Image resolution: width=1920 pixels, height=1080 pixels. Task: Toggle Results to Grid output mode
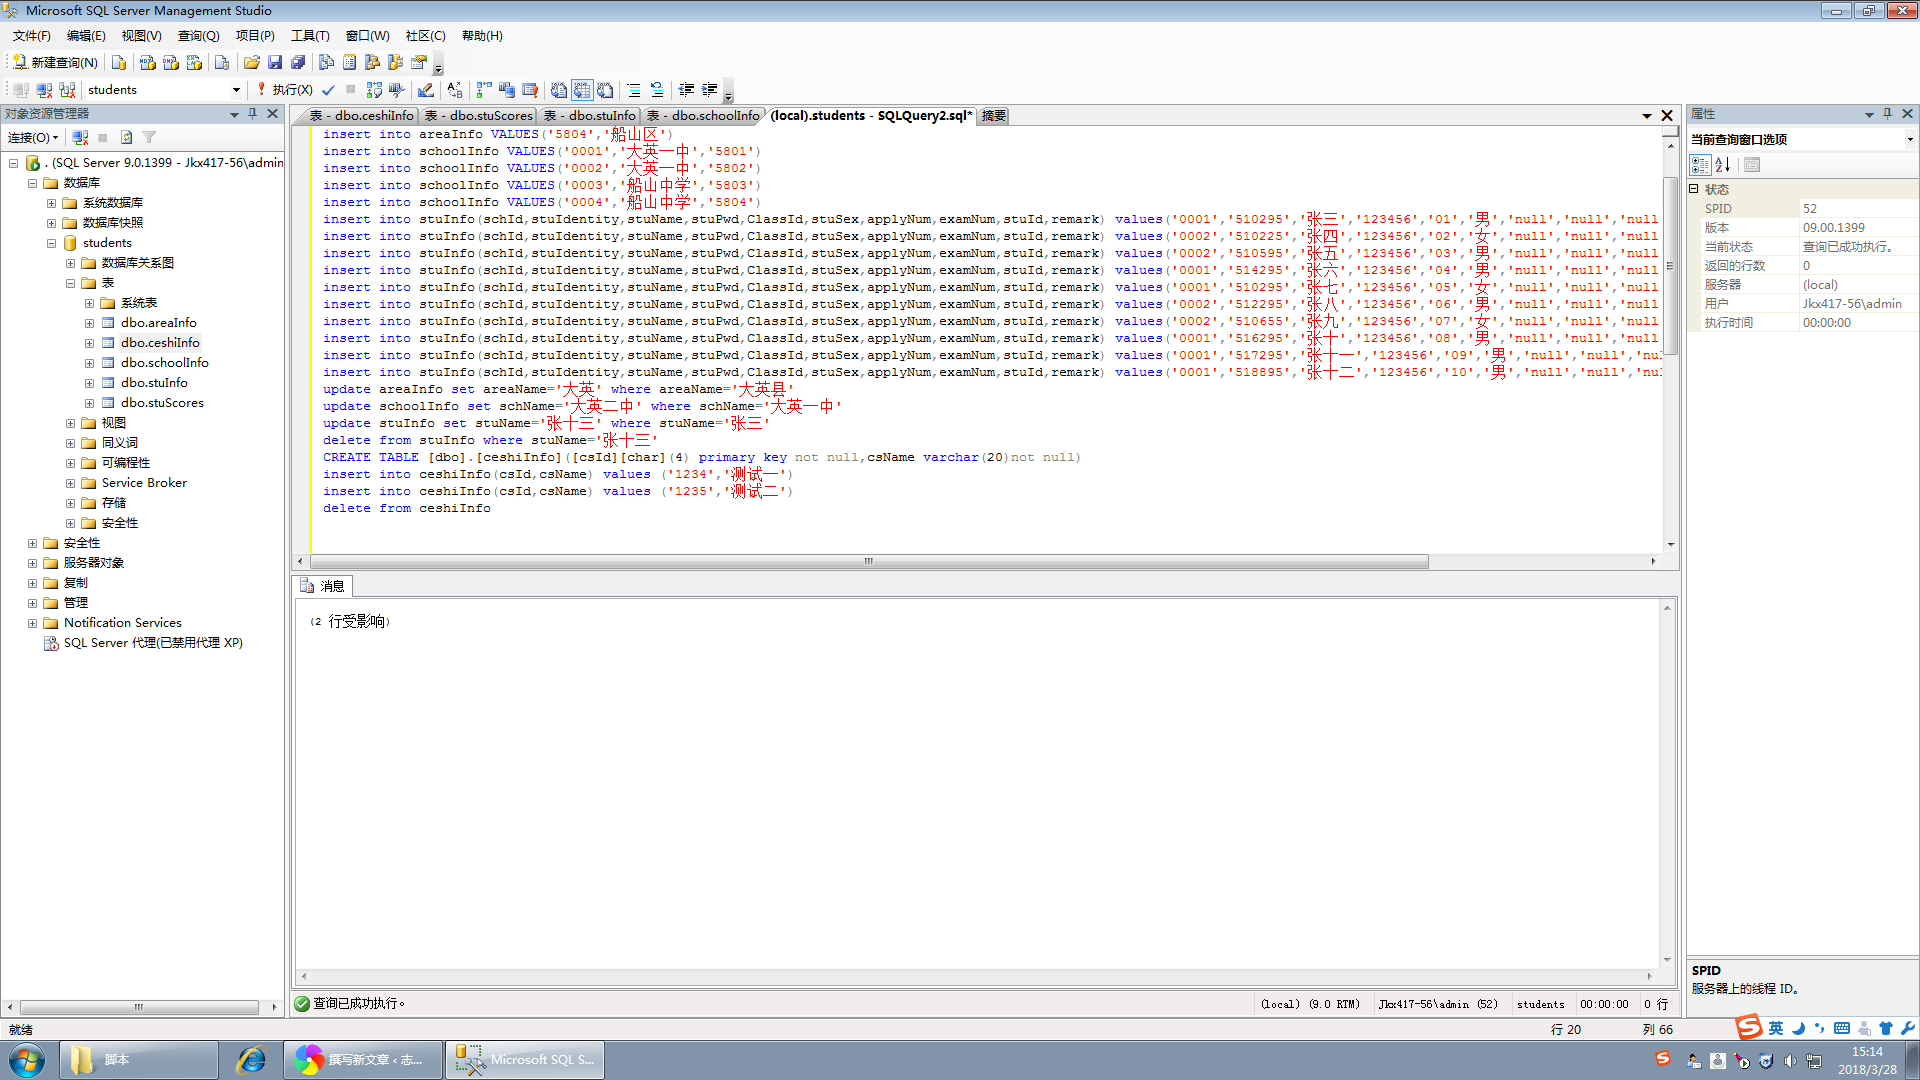(x=582, y=89)
